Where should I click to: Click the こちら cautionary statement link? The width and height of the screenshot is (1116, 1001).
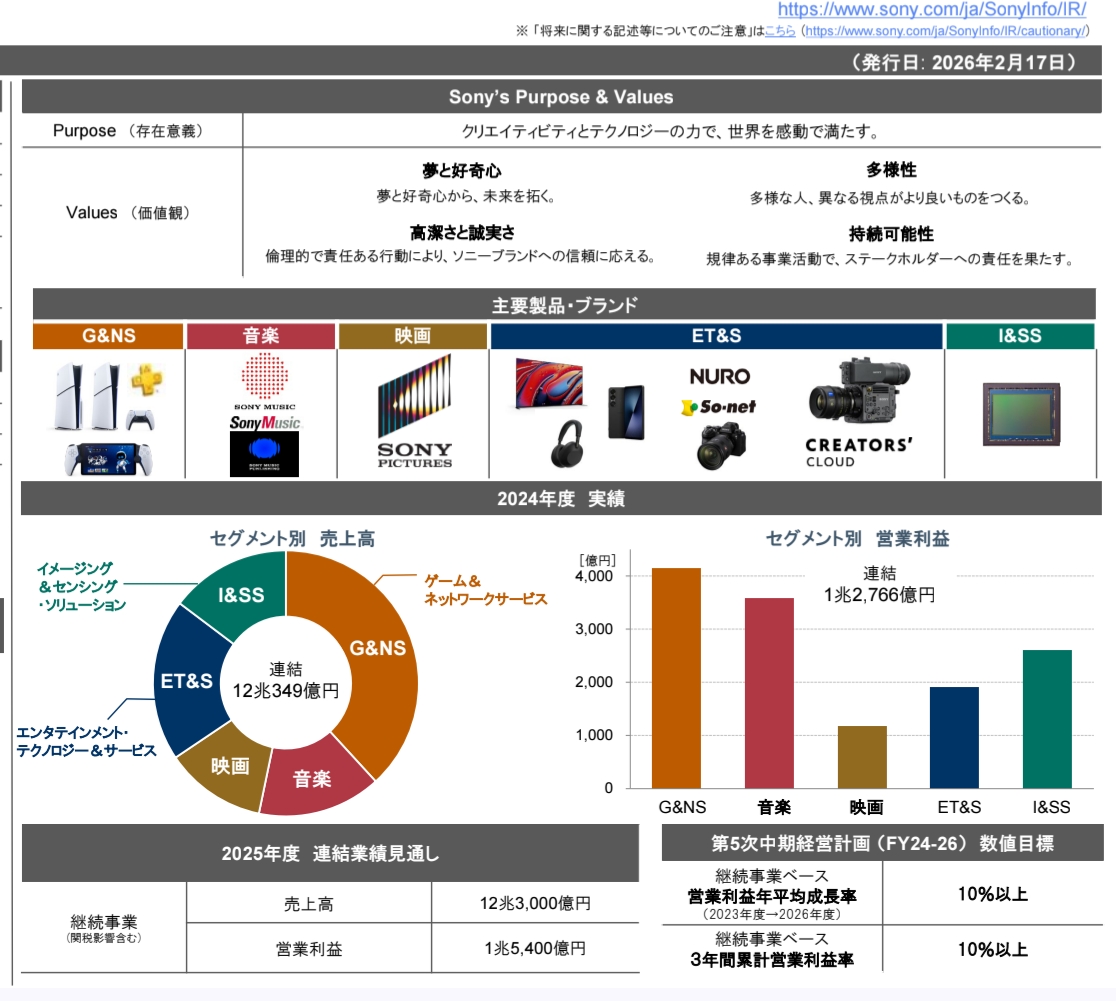tap(780, 31)
